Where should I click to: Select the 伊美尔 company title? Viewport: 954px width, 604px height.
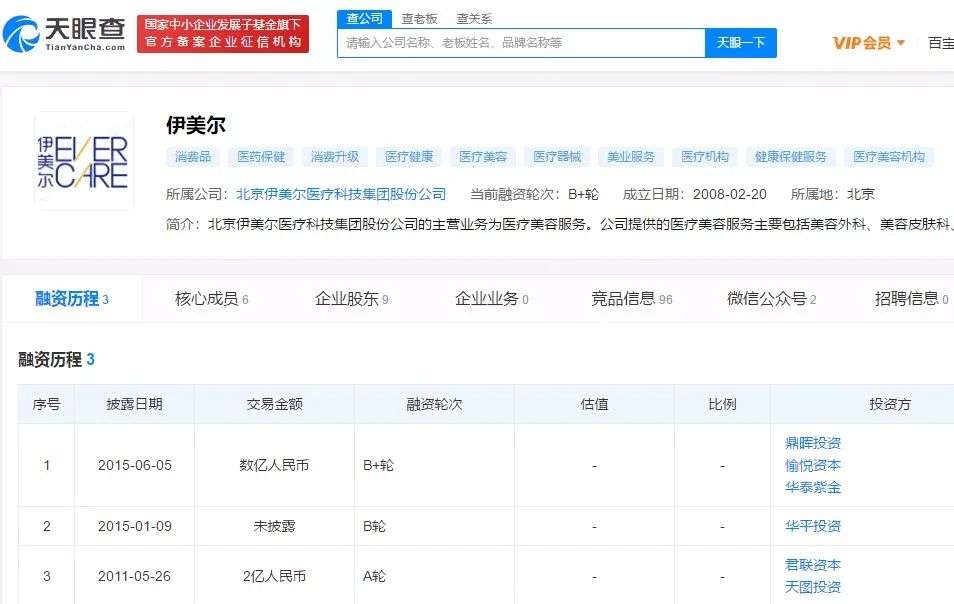click(x=196, y=126)
